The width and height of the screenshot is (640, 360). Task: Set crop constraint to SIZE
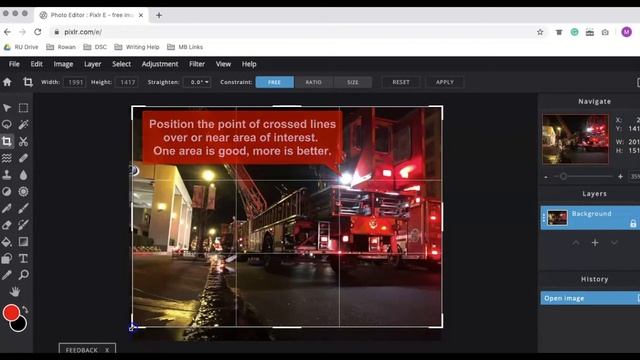click(x=353, y=82)
